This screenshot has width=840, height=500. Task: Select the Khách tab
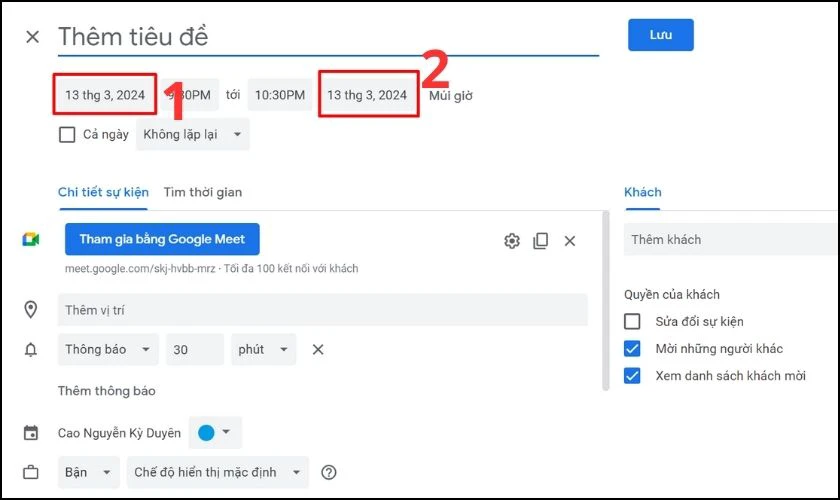(x=643, y=192)
